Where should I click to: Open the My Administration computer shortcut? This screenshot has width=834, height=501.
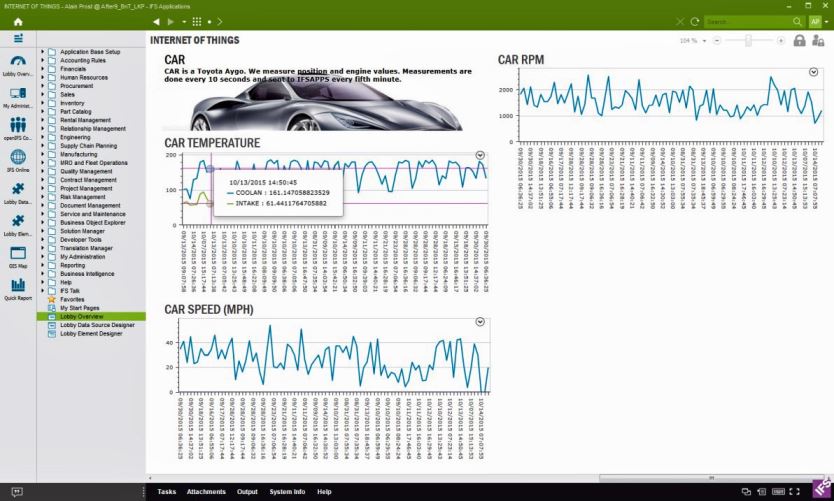(x=18, y=97)
